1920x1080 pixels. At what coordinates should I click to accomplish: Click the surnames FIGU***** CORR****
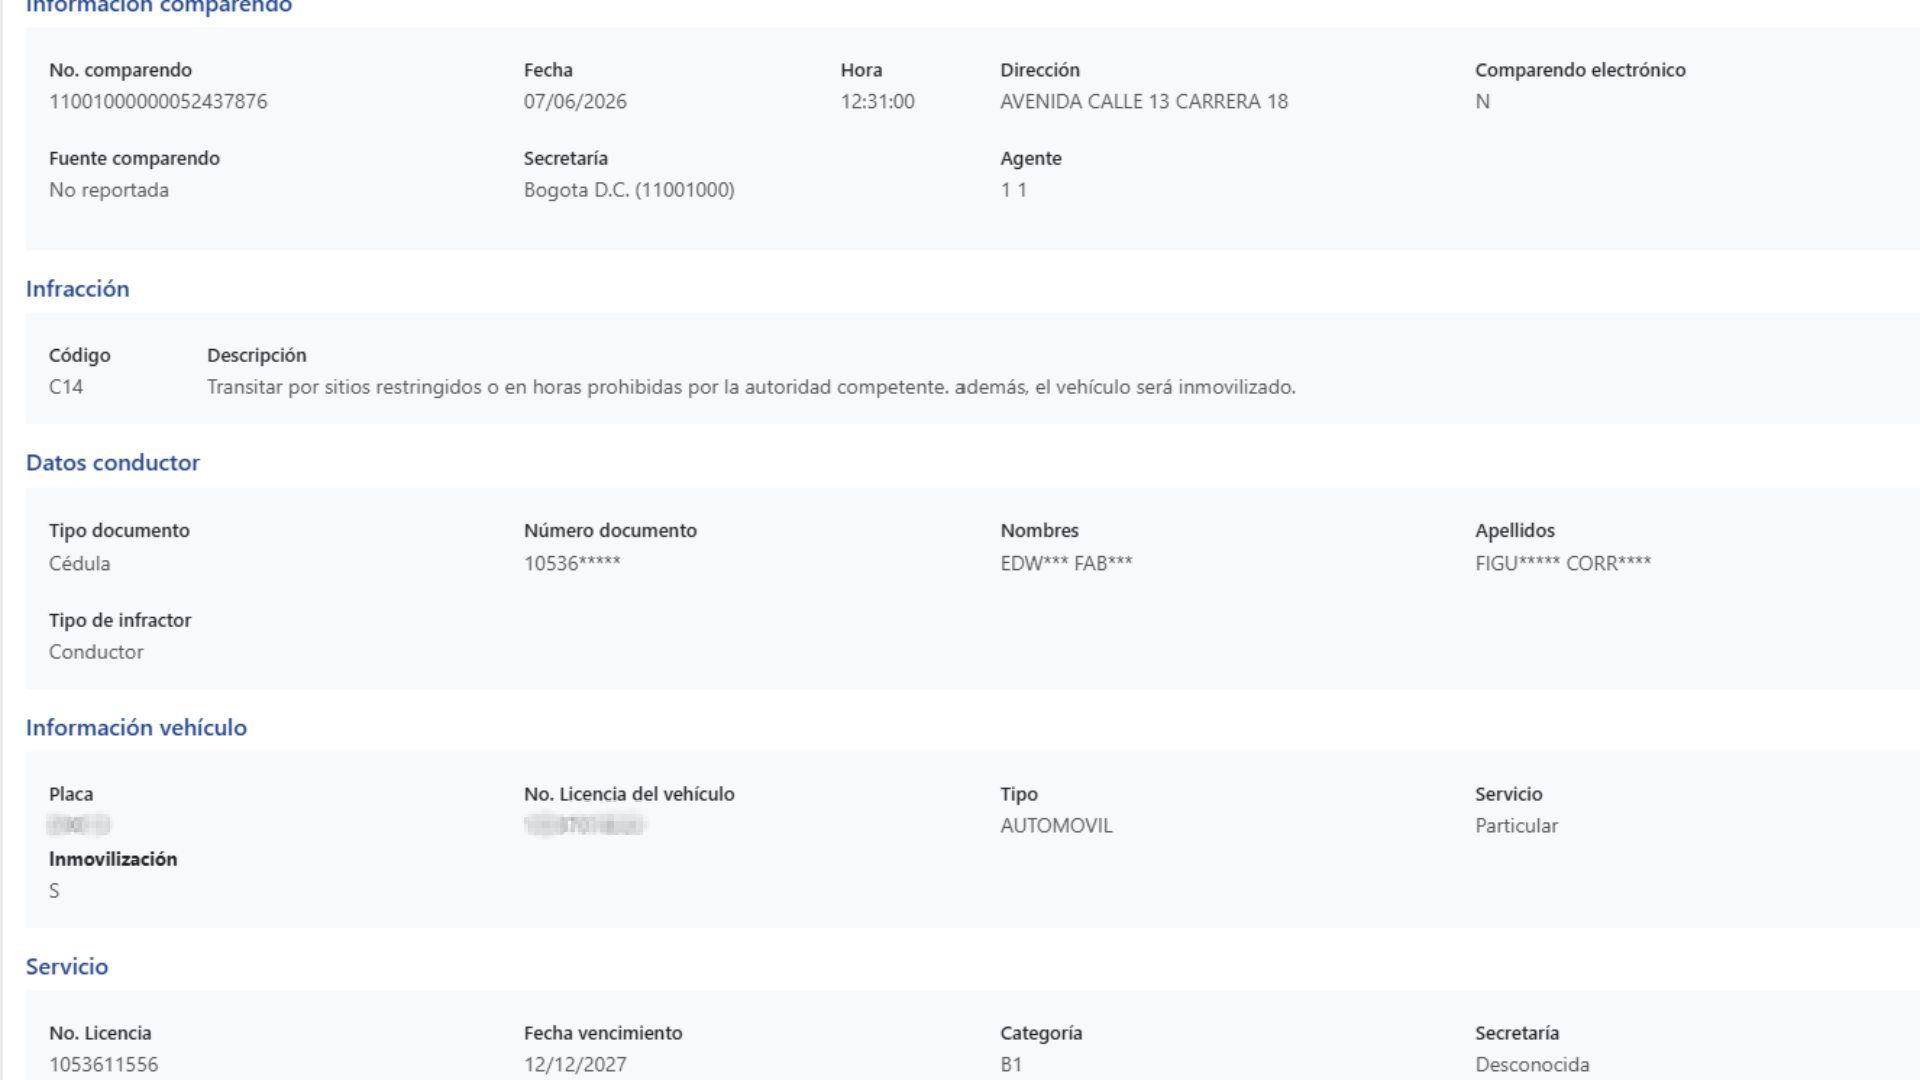tap(1563, 563)
